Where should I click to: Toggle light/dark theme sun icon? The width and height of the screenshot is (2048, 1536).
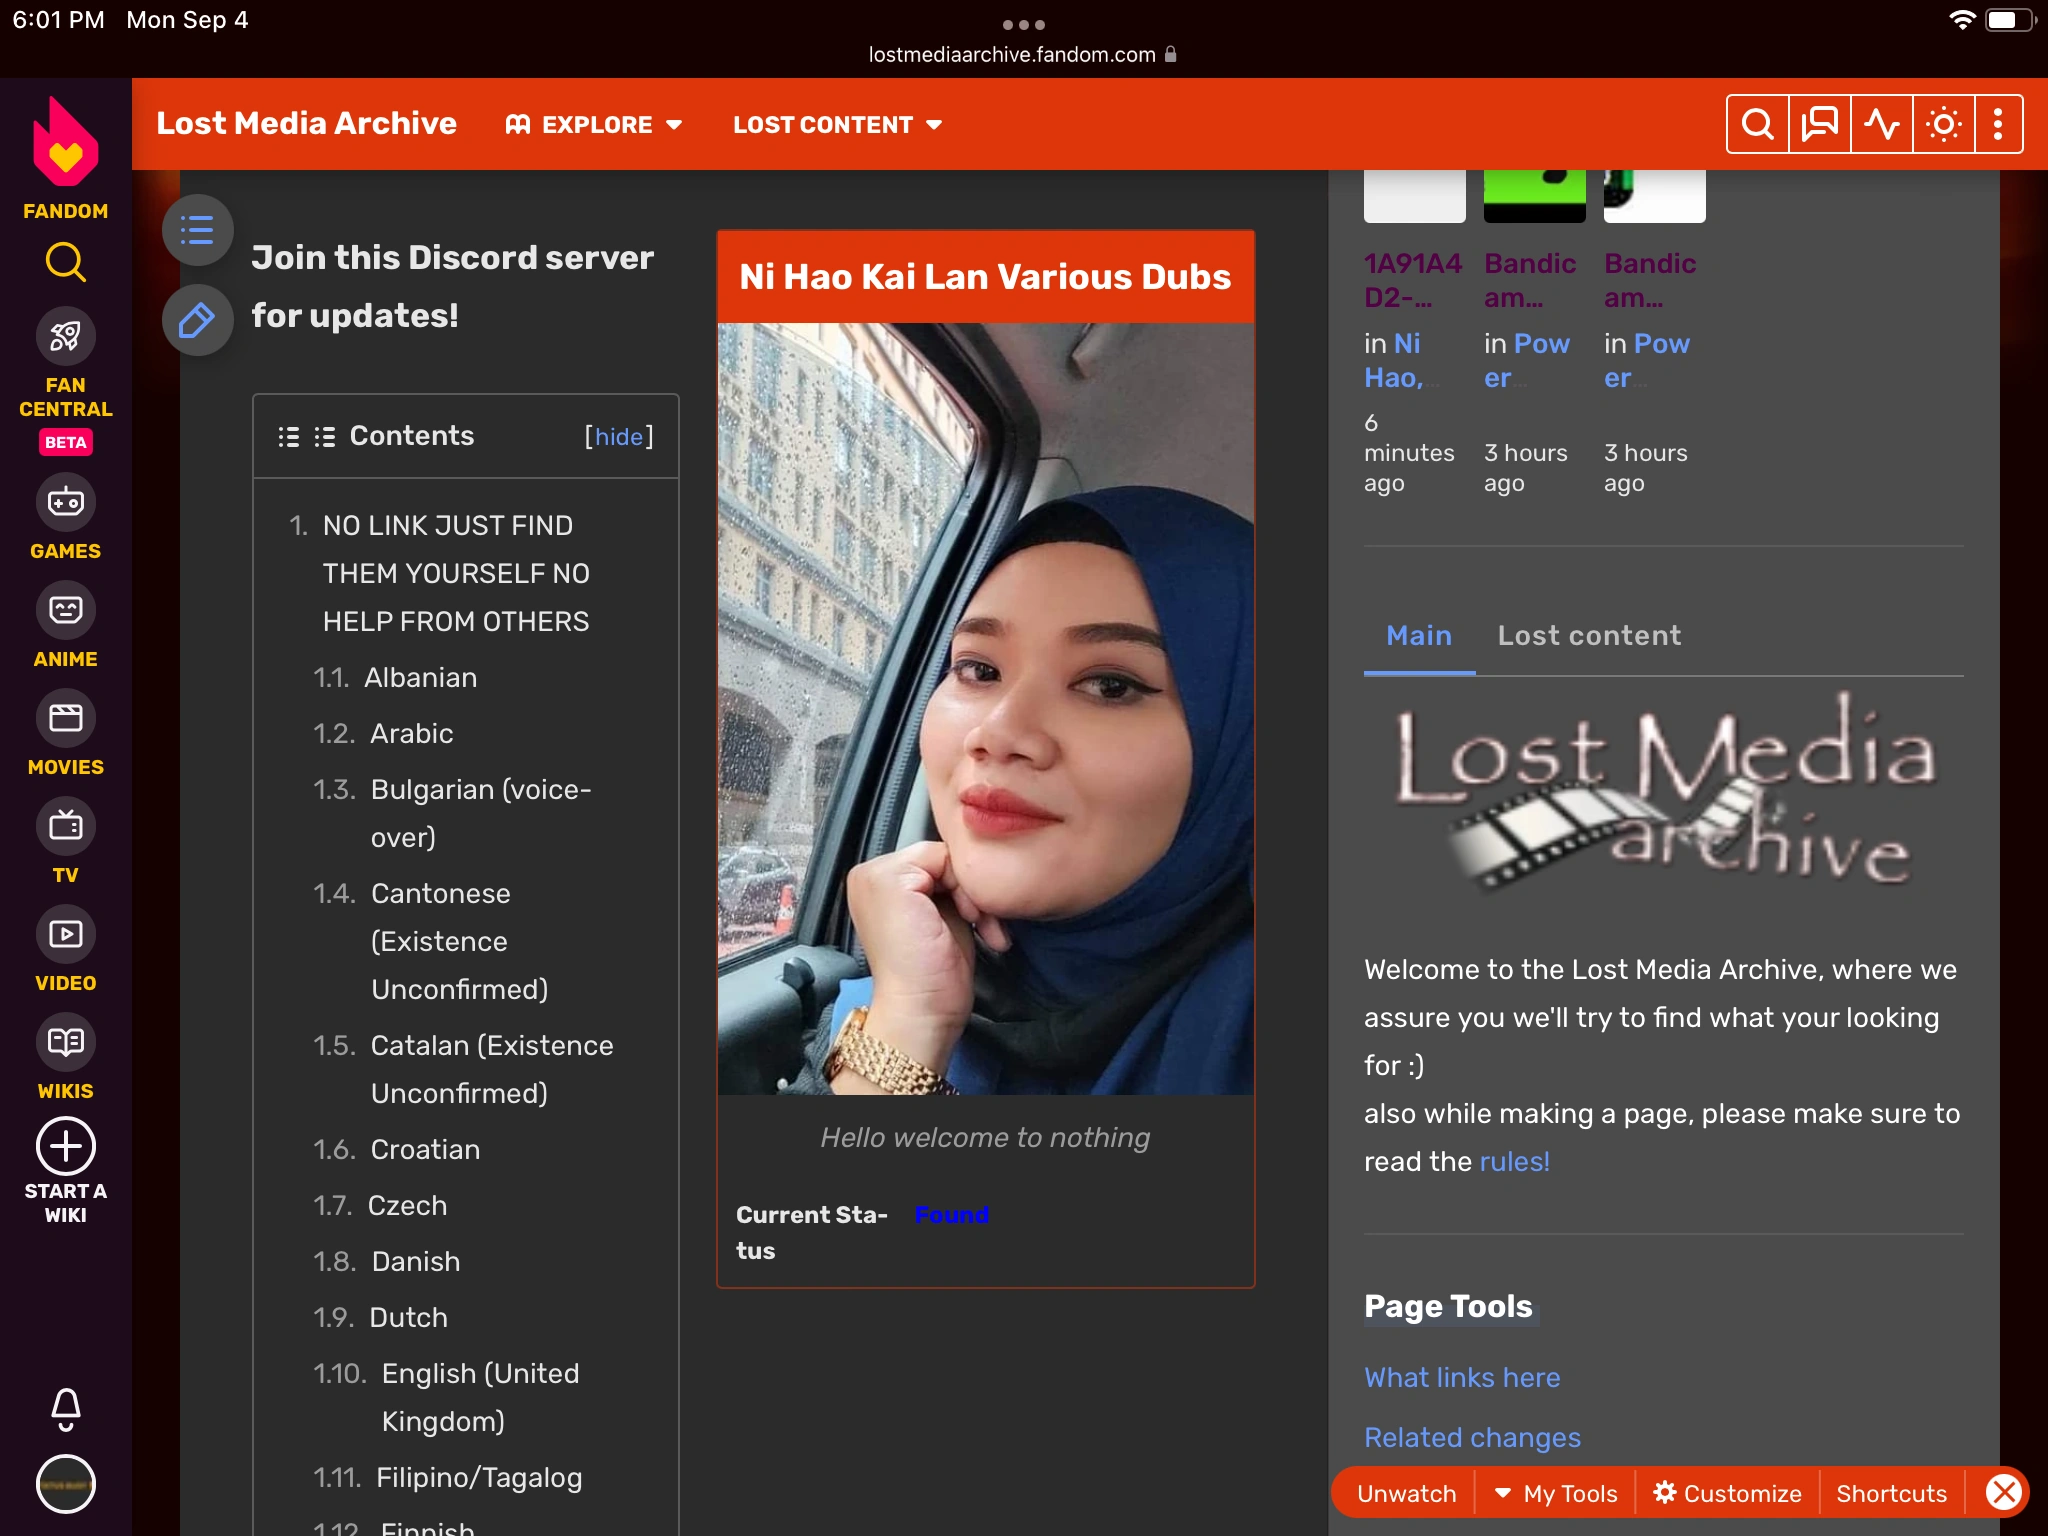pyautogui.click(x=1943, y=124)
